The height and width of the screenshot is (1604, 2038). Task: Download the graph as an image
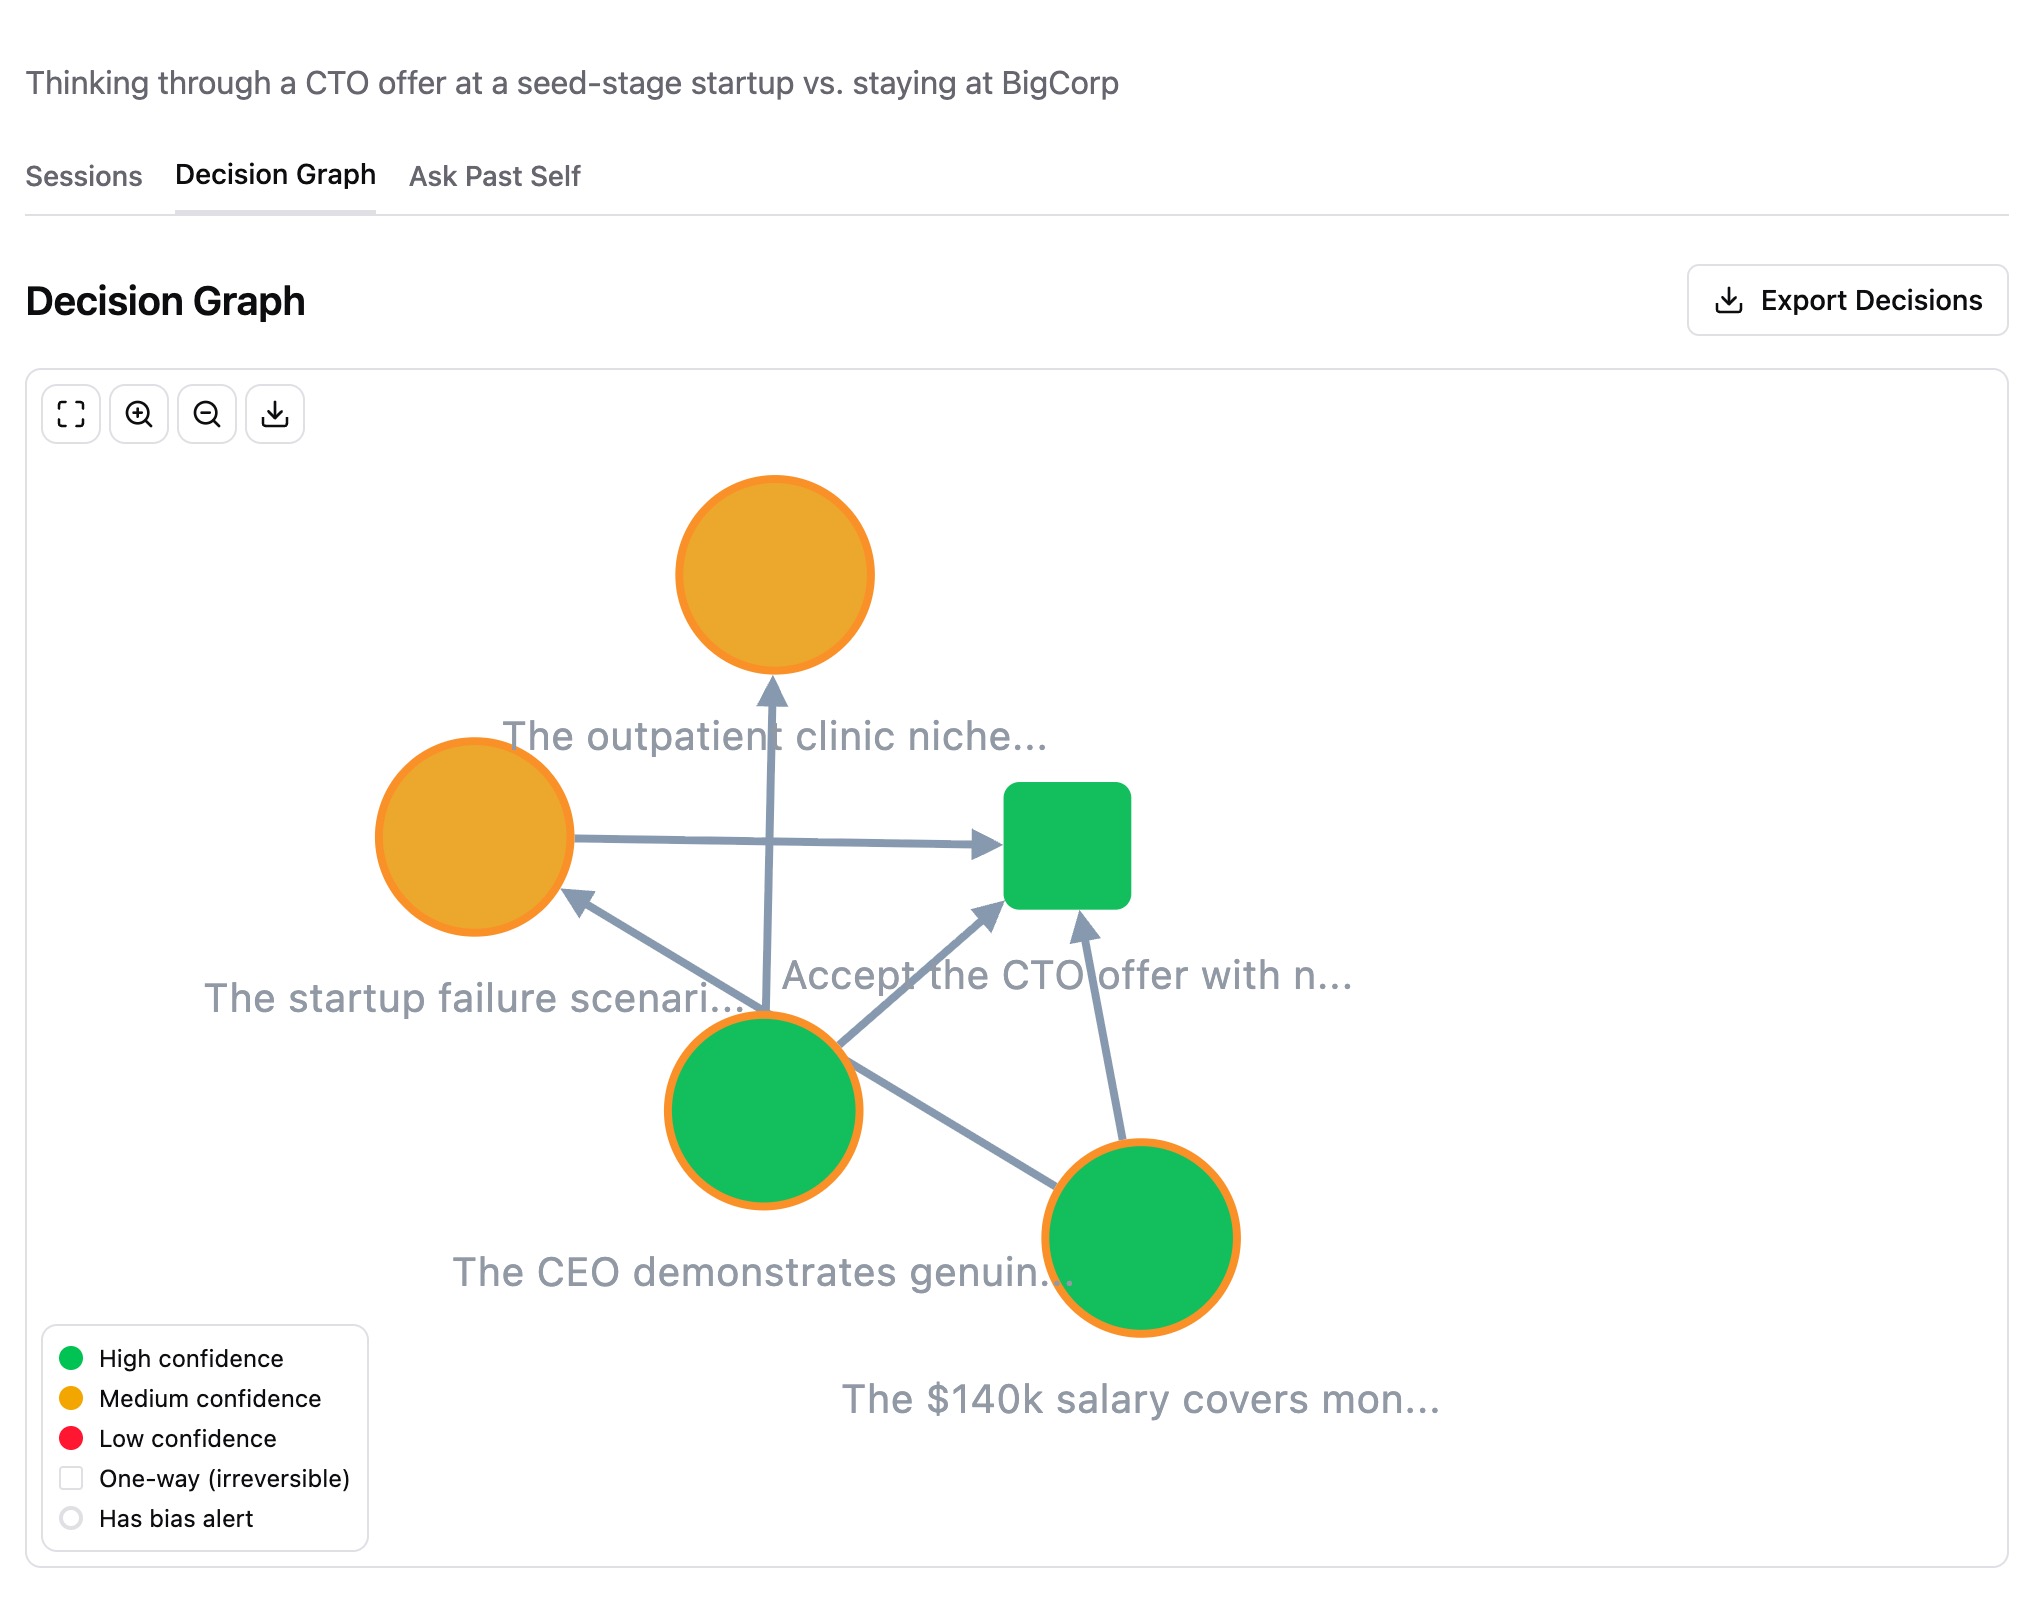pos(274,413)
